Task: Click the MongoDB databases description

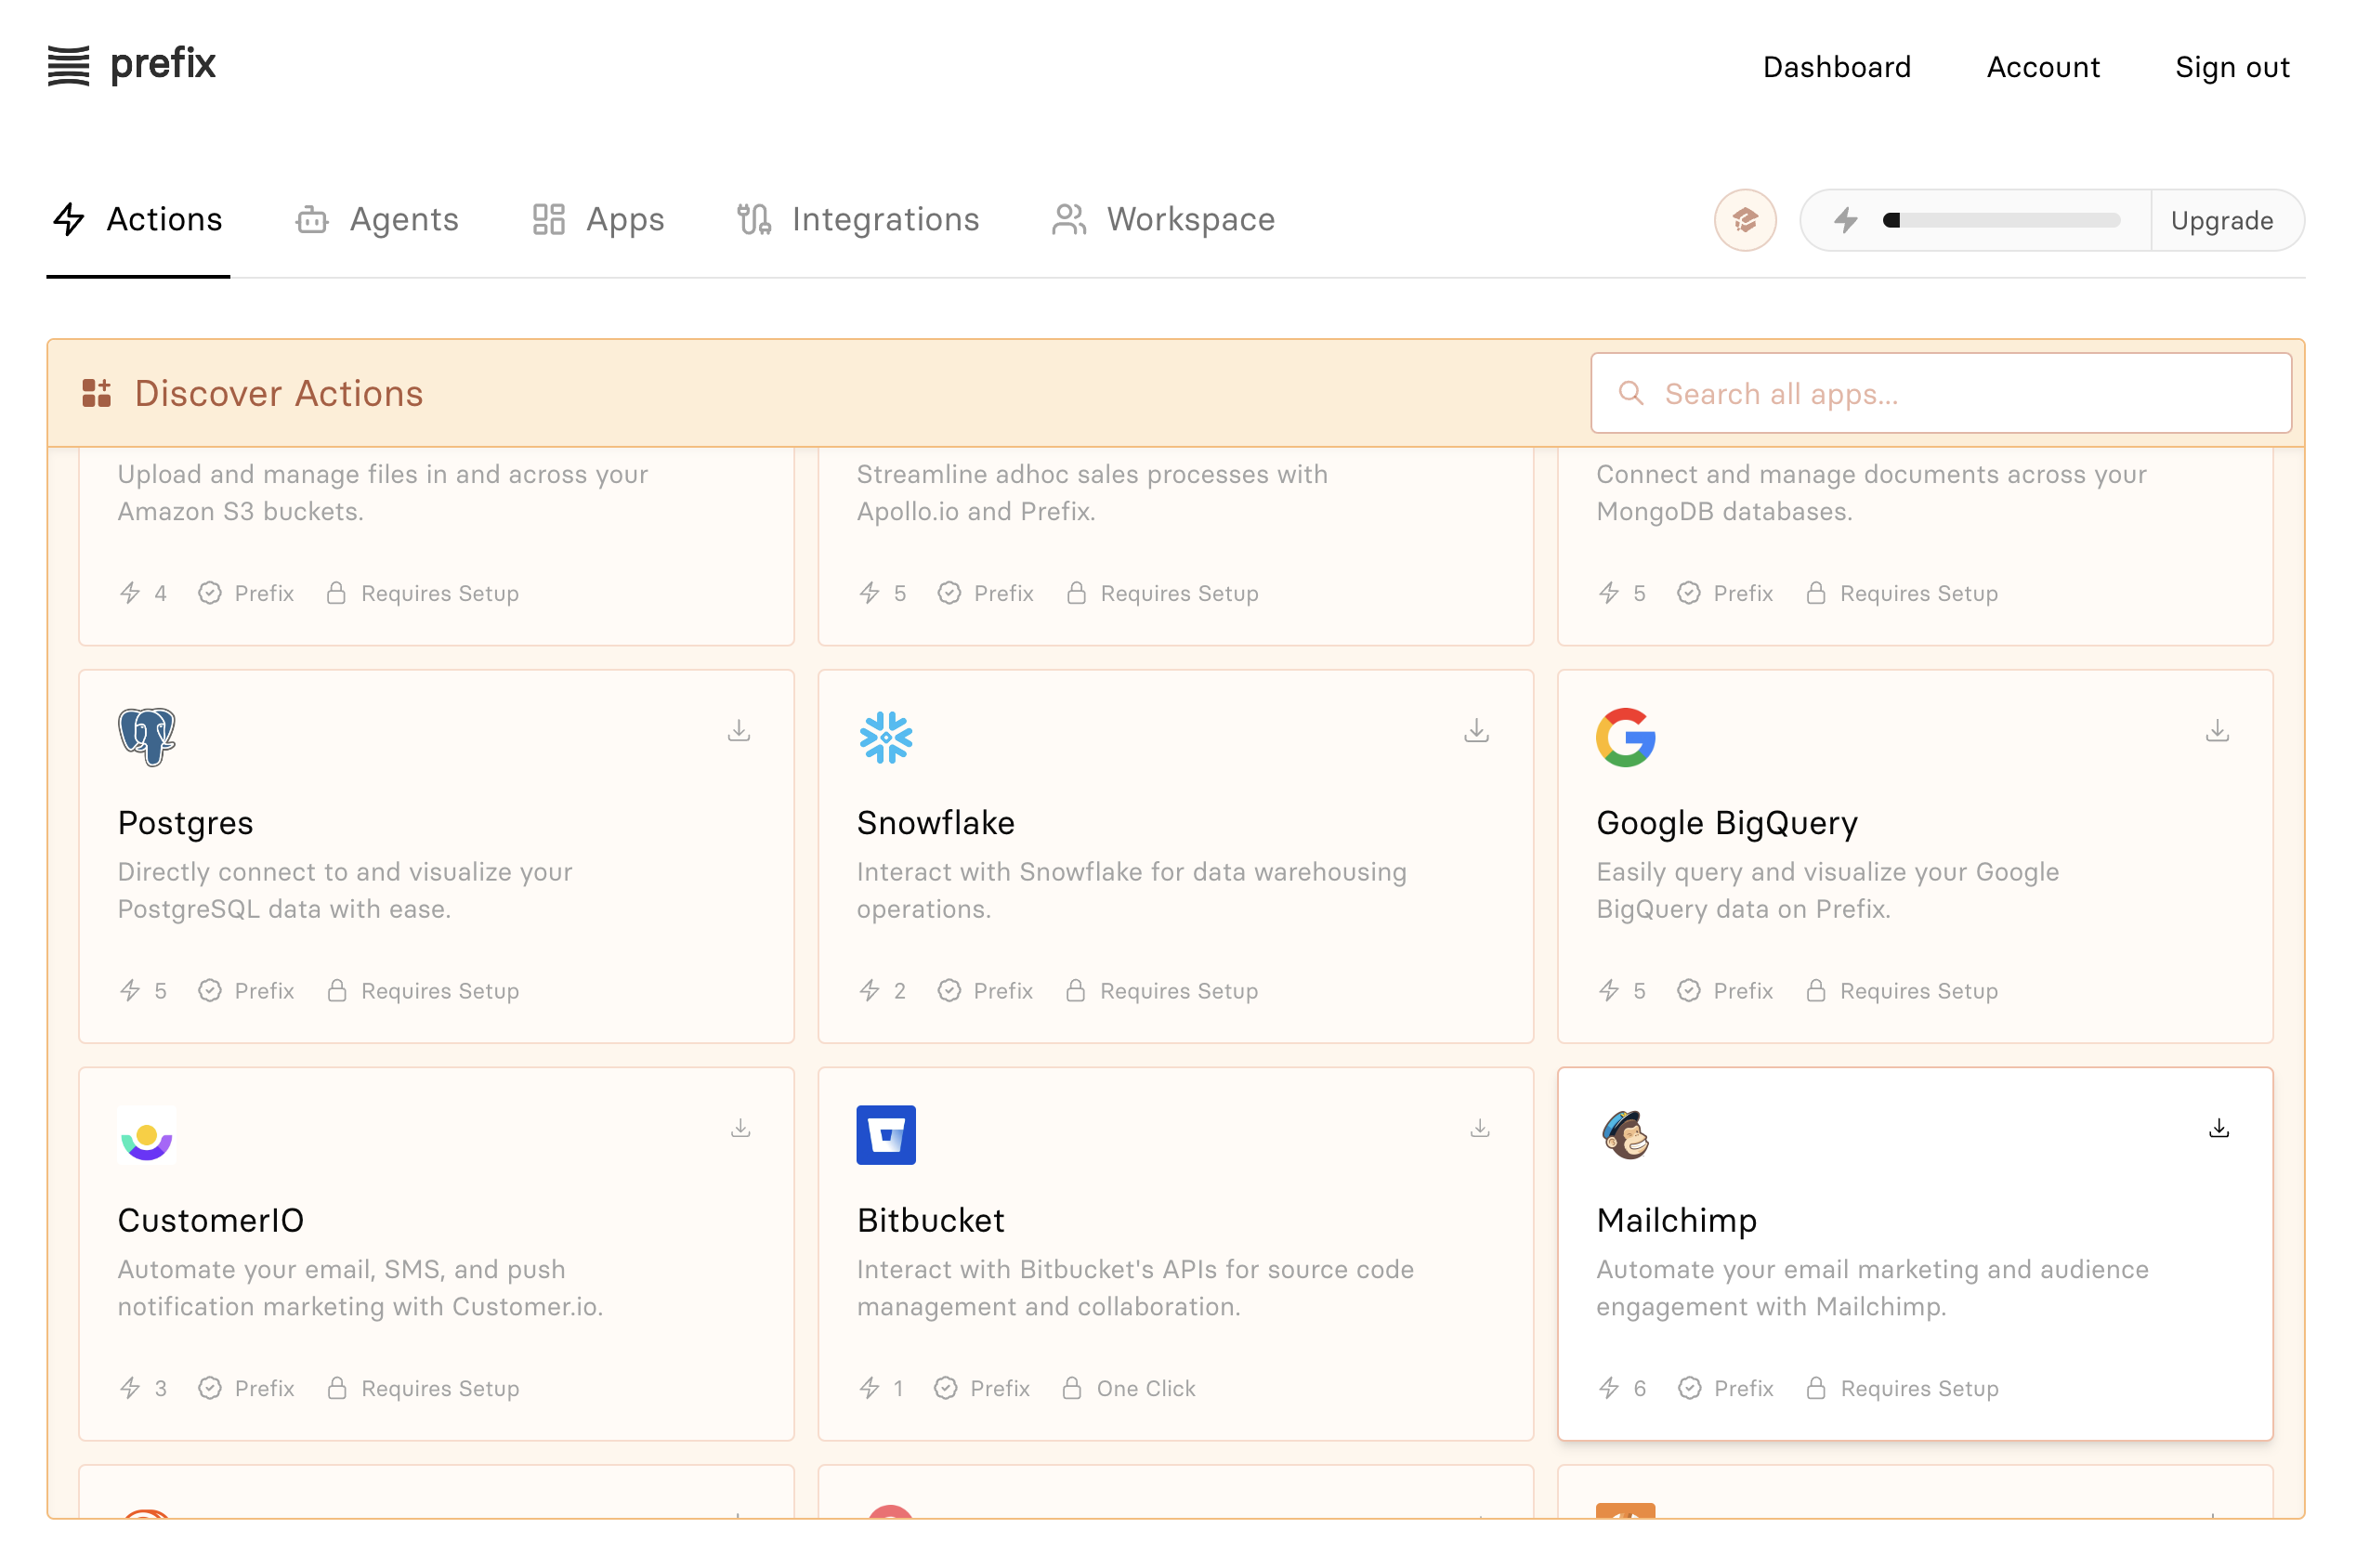Action: point(1871,493)
